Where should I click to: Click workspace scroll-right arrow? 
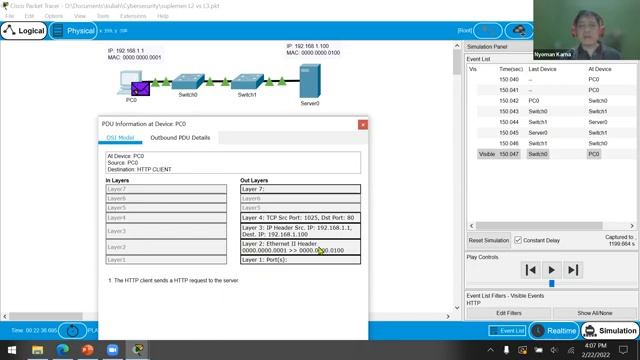pyautogui.click(x=448, y=316)
